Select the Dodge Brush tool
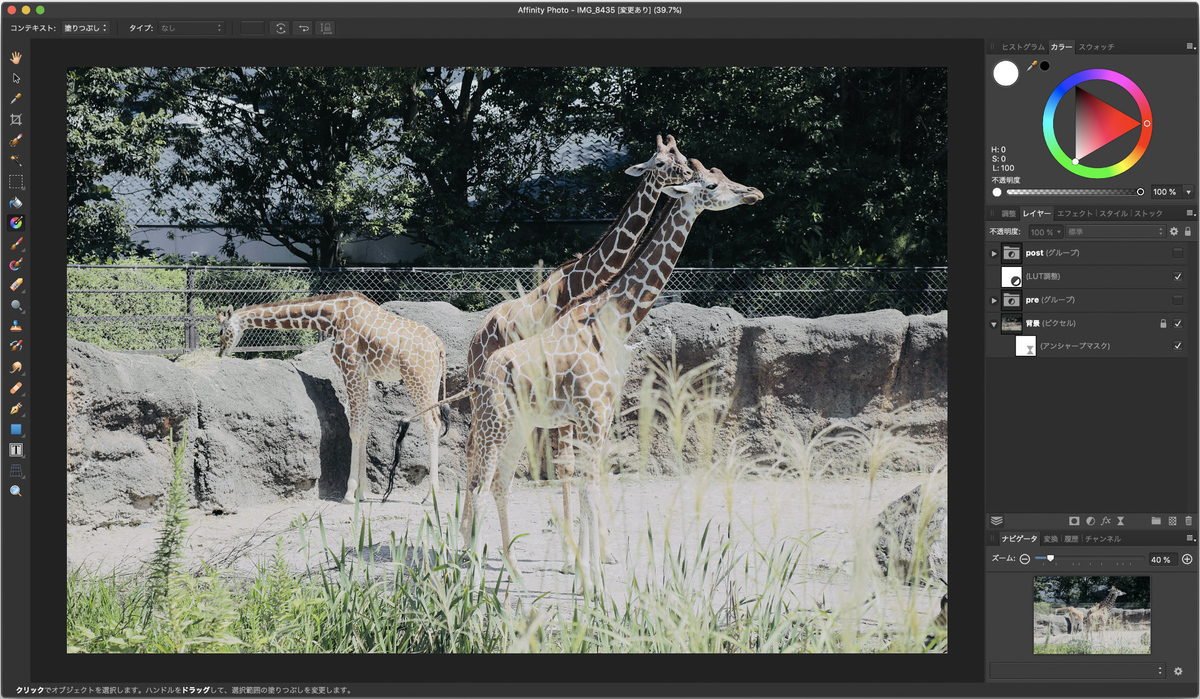This screenshot has height=699, width=1200. point(16,305)
